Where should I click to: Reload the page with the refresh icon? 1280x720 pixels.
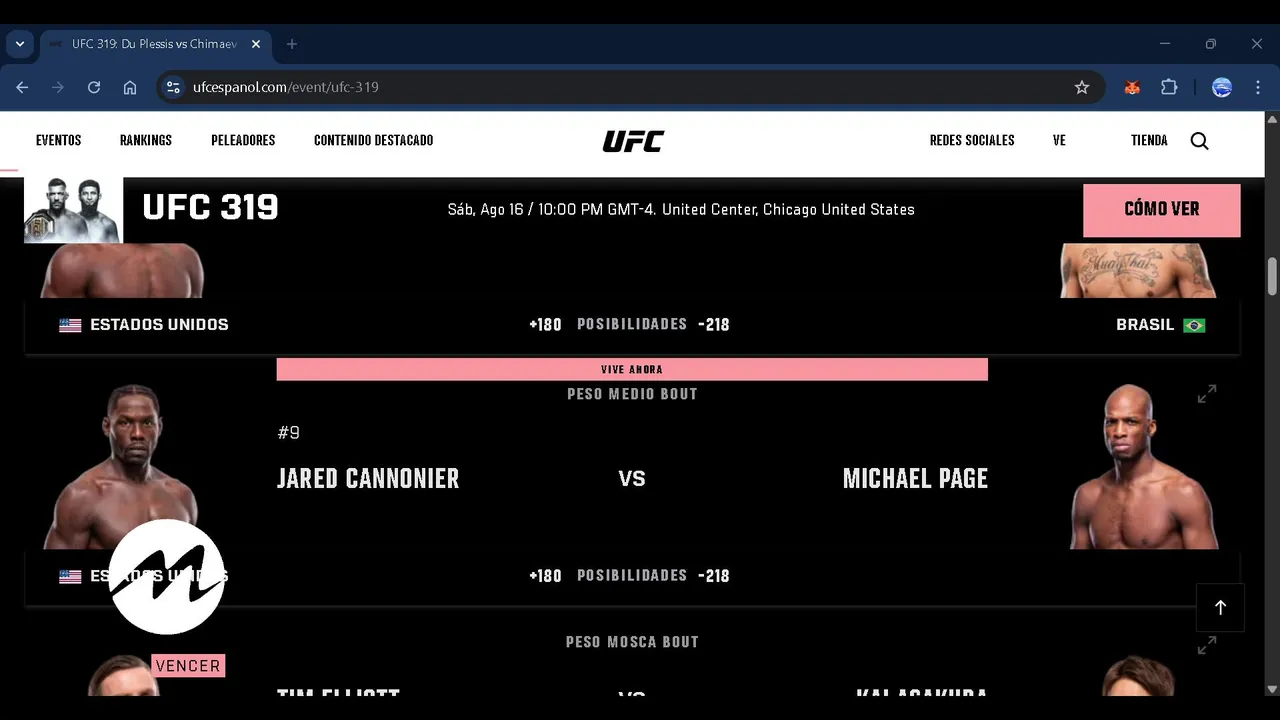[x=94, y=87]
